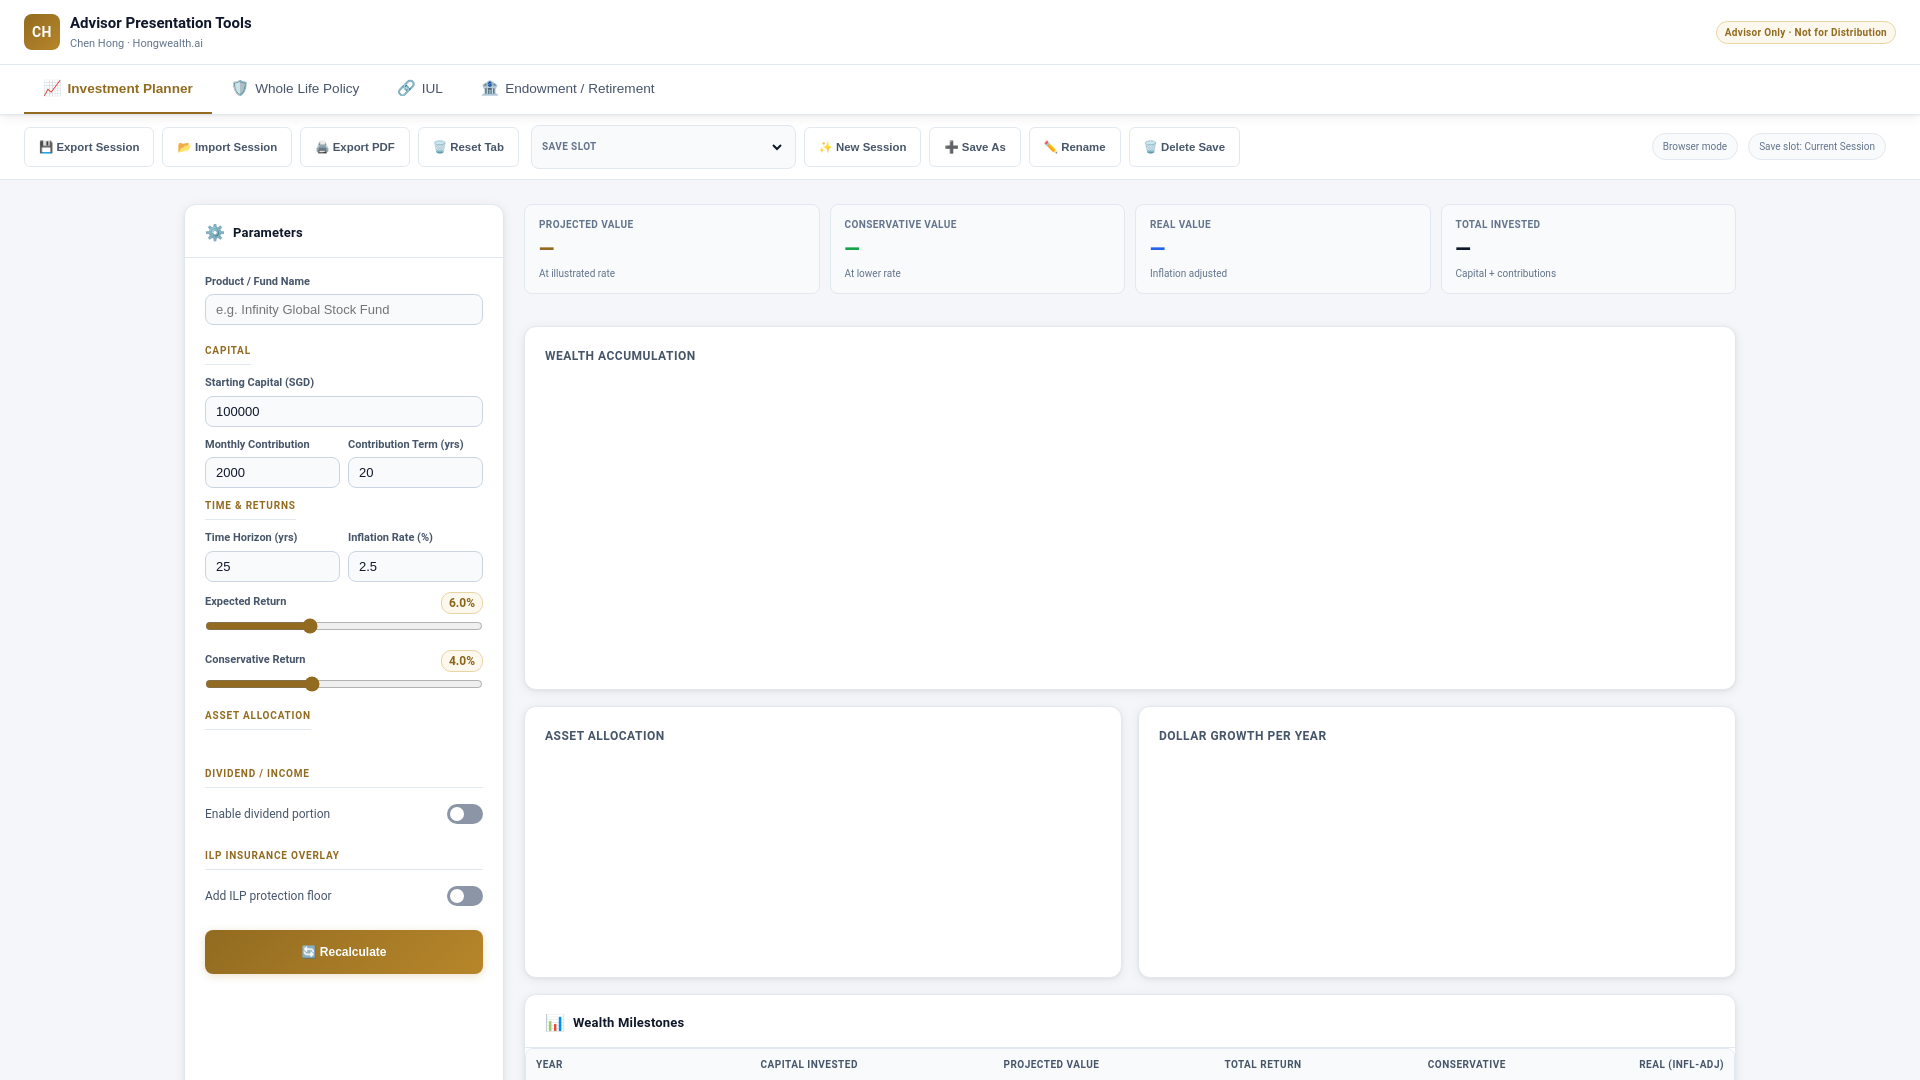This screenshot has height=1080, width=1920.
Task: Adjust the Conservative Return slider
Action: [344, 684]
